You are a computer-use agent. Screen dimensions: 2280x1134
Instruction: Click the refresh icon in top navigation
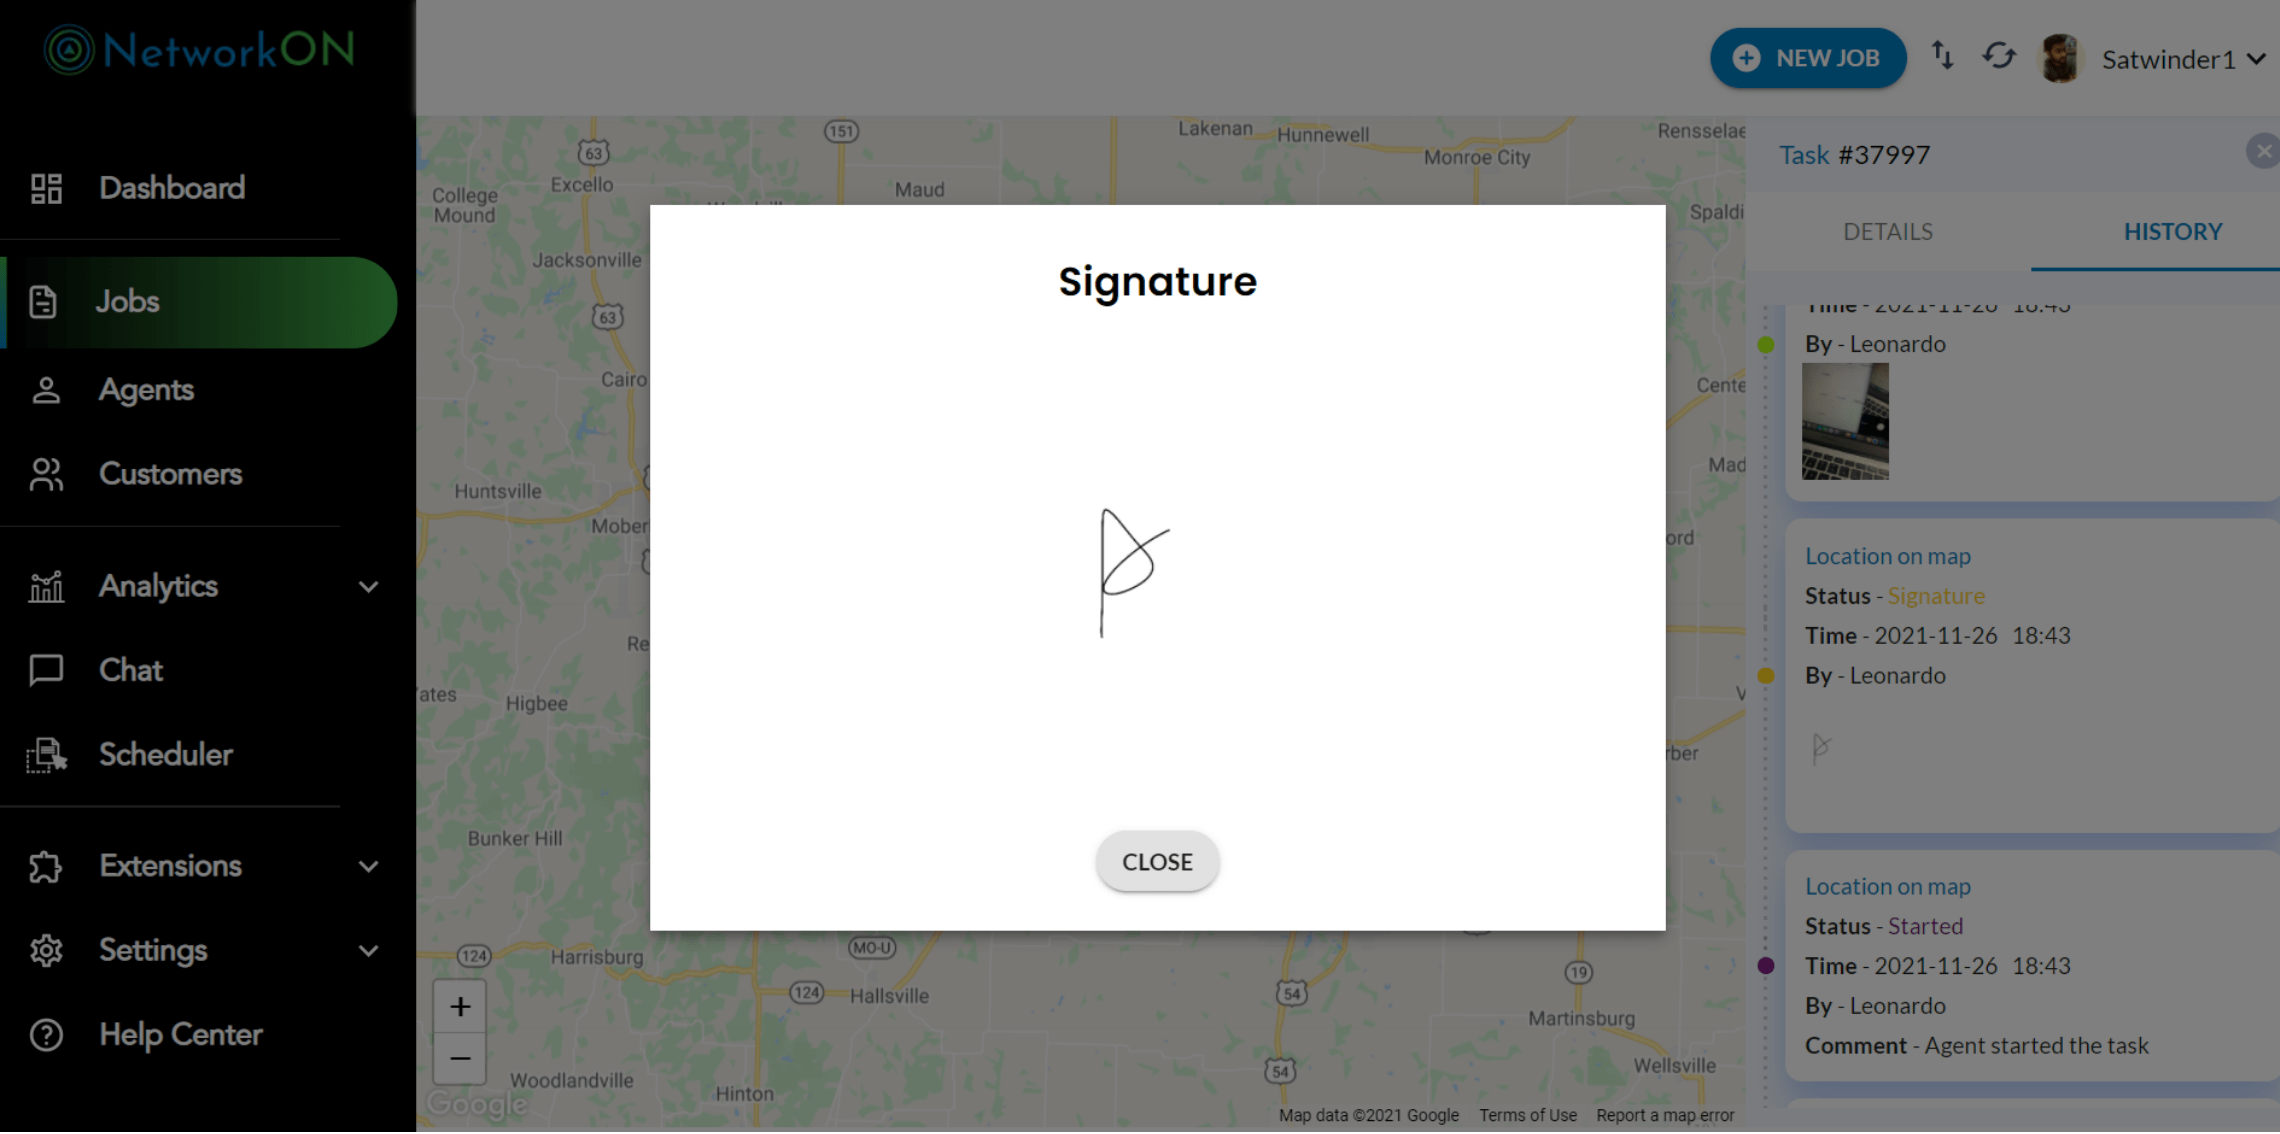1999,55
